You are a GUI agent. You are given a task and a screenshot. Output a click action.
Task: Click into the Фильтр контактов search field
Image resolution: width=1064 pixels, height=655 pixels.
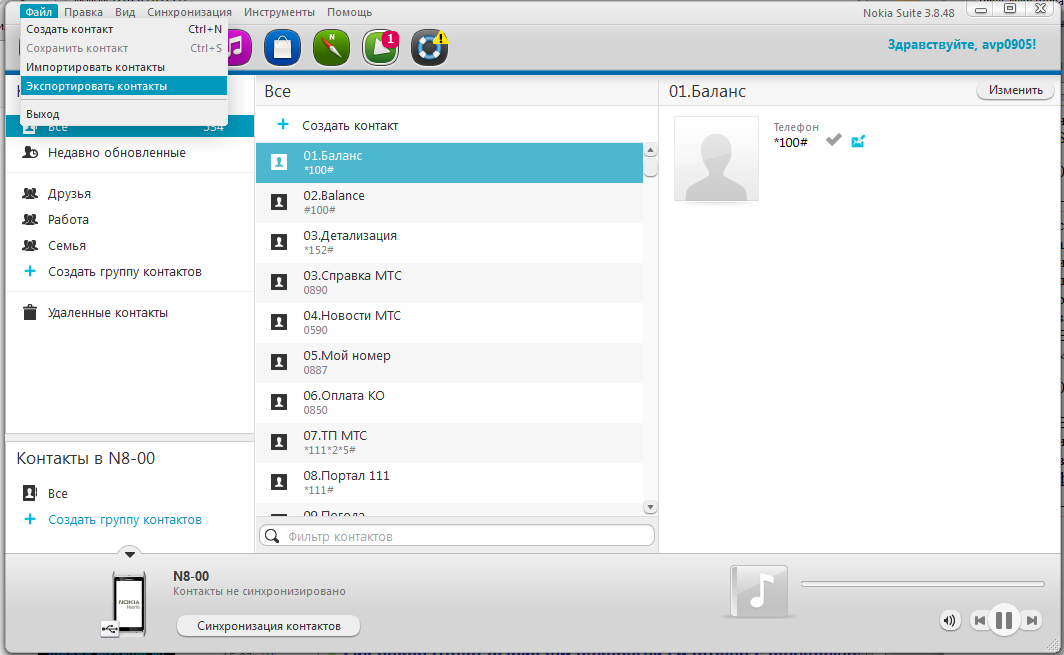tap(465, 537)
